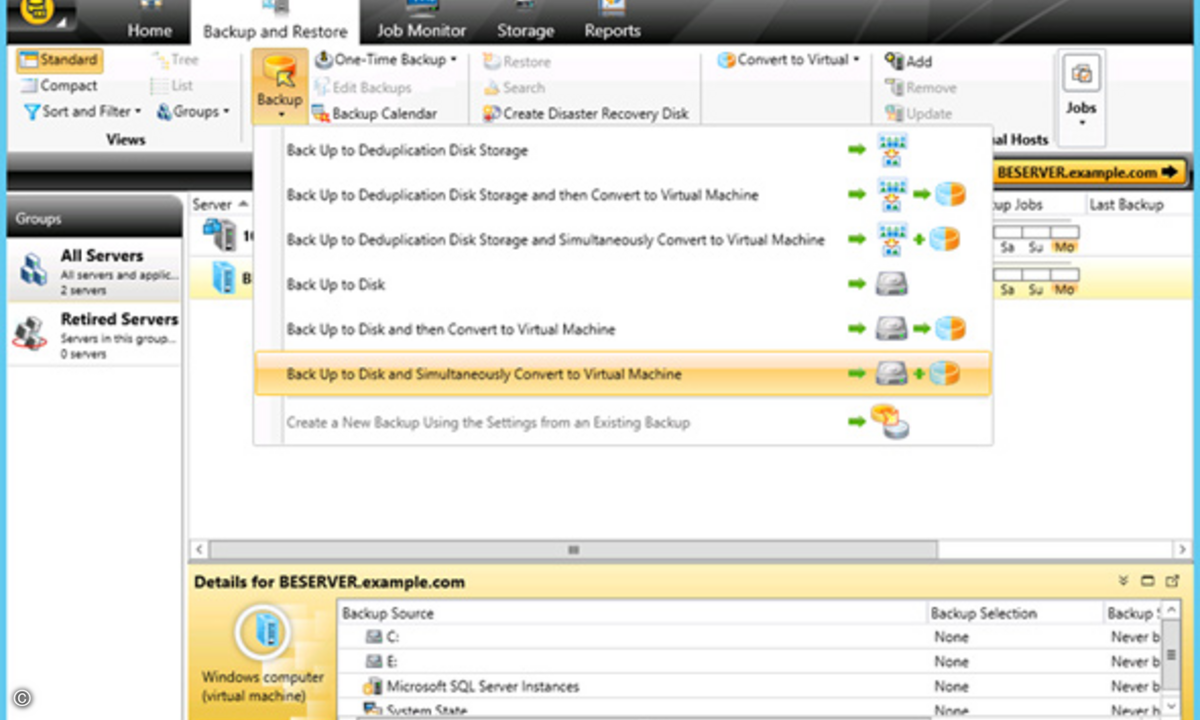This screenshot has height=720, width=1200.
Task: Switch to Backup and Restore tab
Action: (x=275, y=31)
